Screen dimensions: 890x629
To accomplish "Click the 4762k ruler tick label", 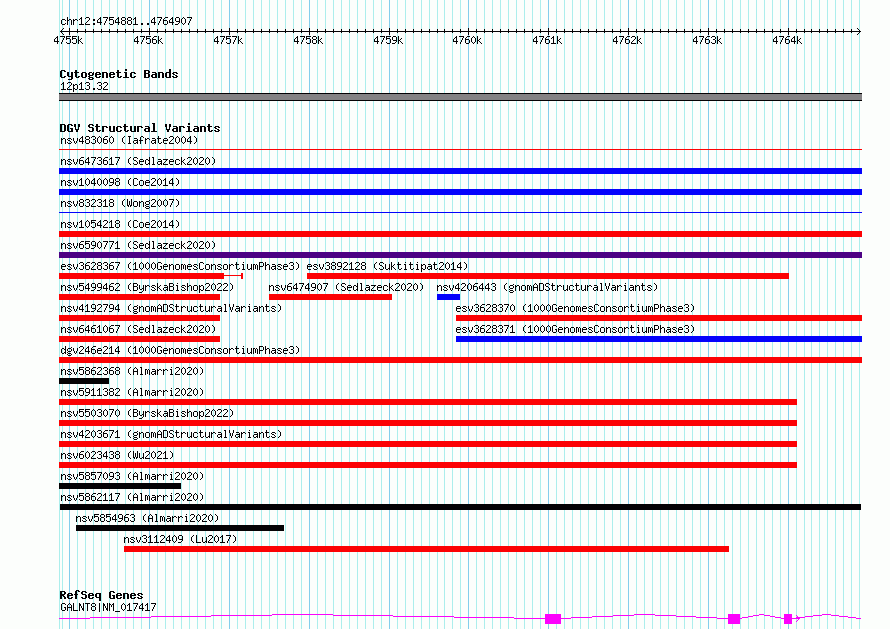I will pyautogui.click(x=627, y=40).
